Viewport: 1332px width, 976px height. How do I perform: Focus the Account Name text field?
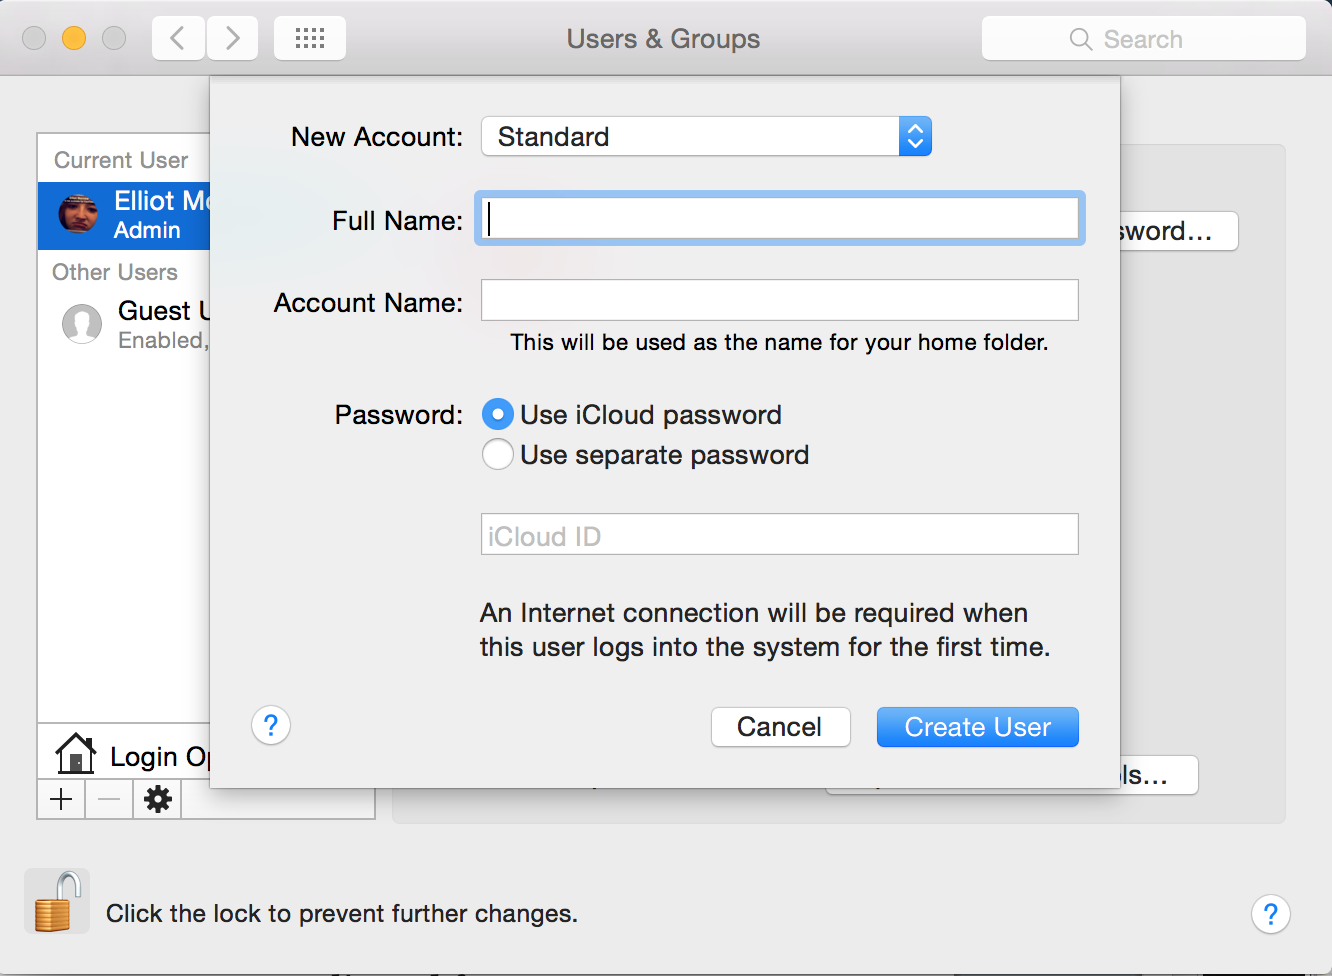780,300
